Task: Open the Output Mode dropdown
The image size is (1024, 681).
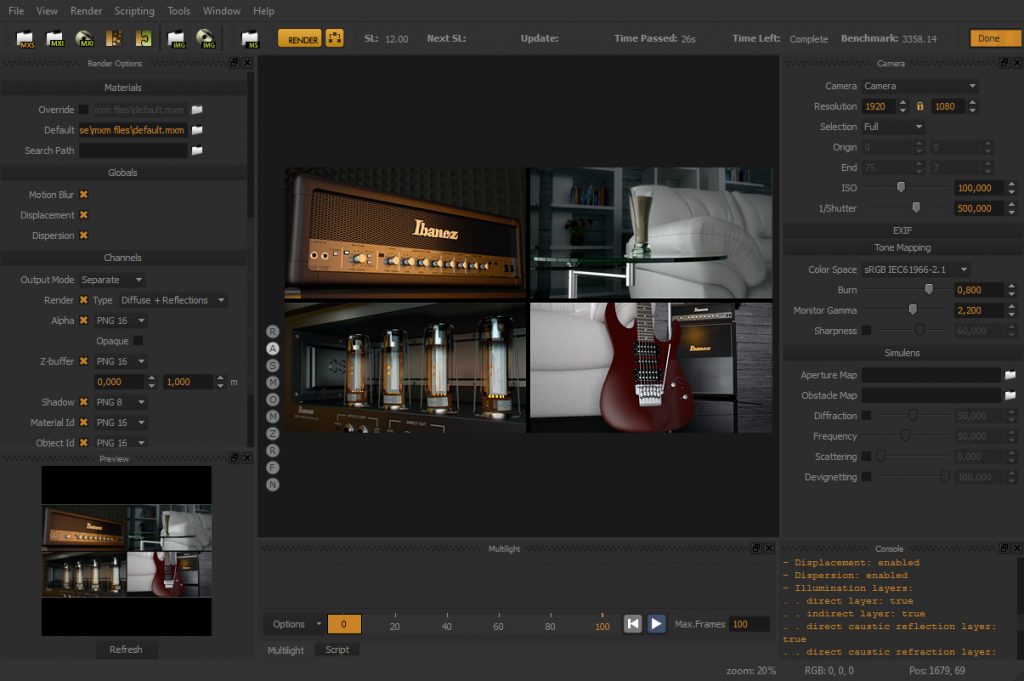Action: 112,279
